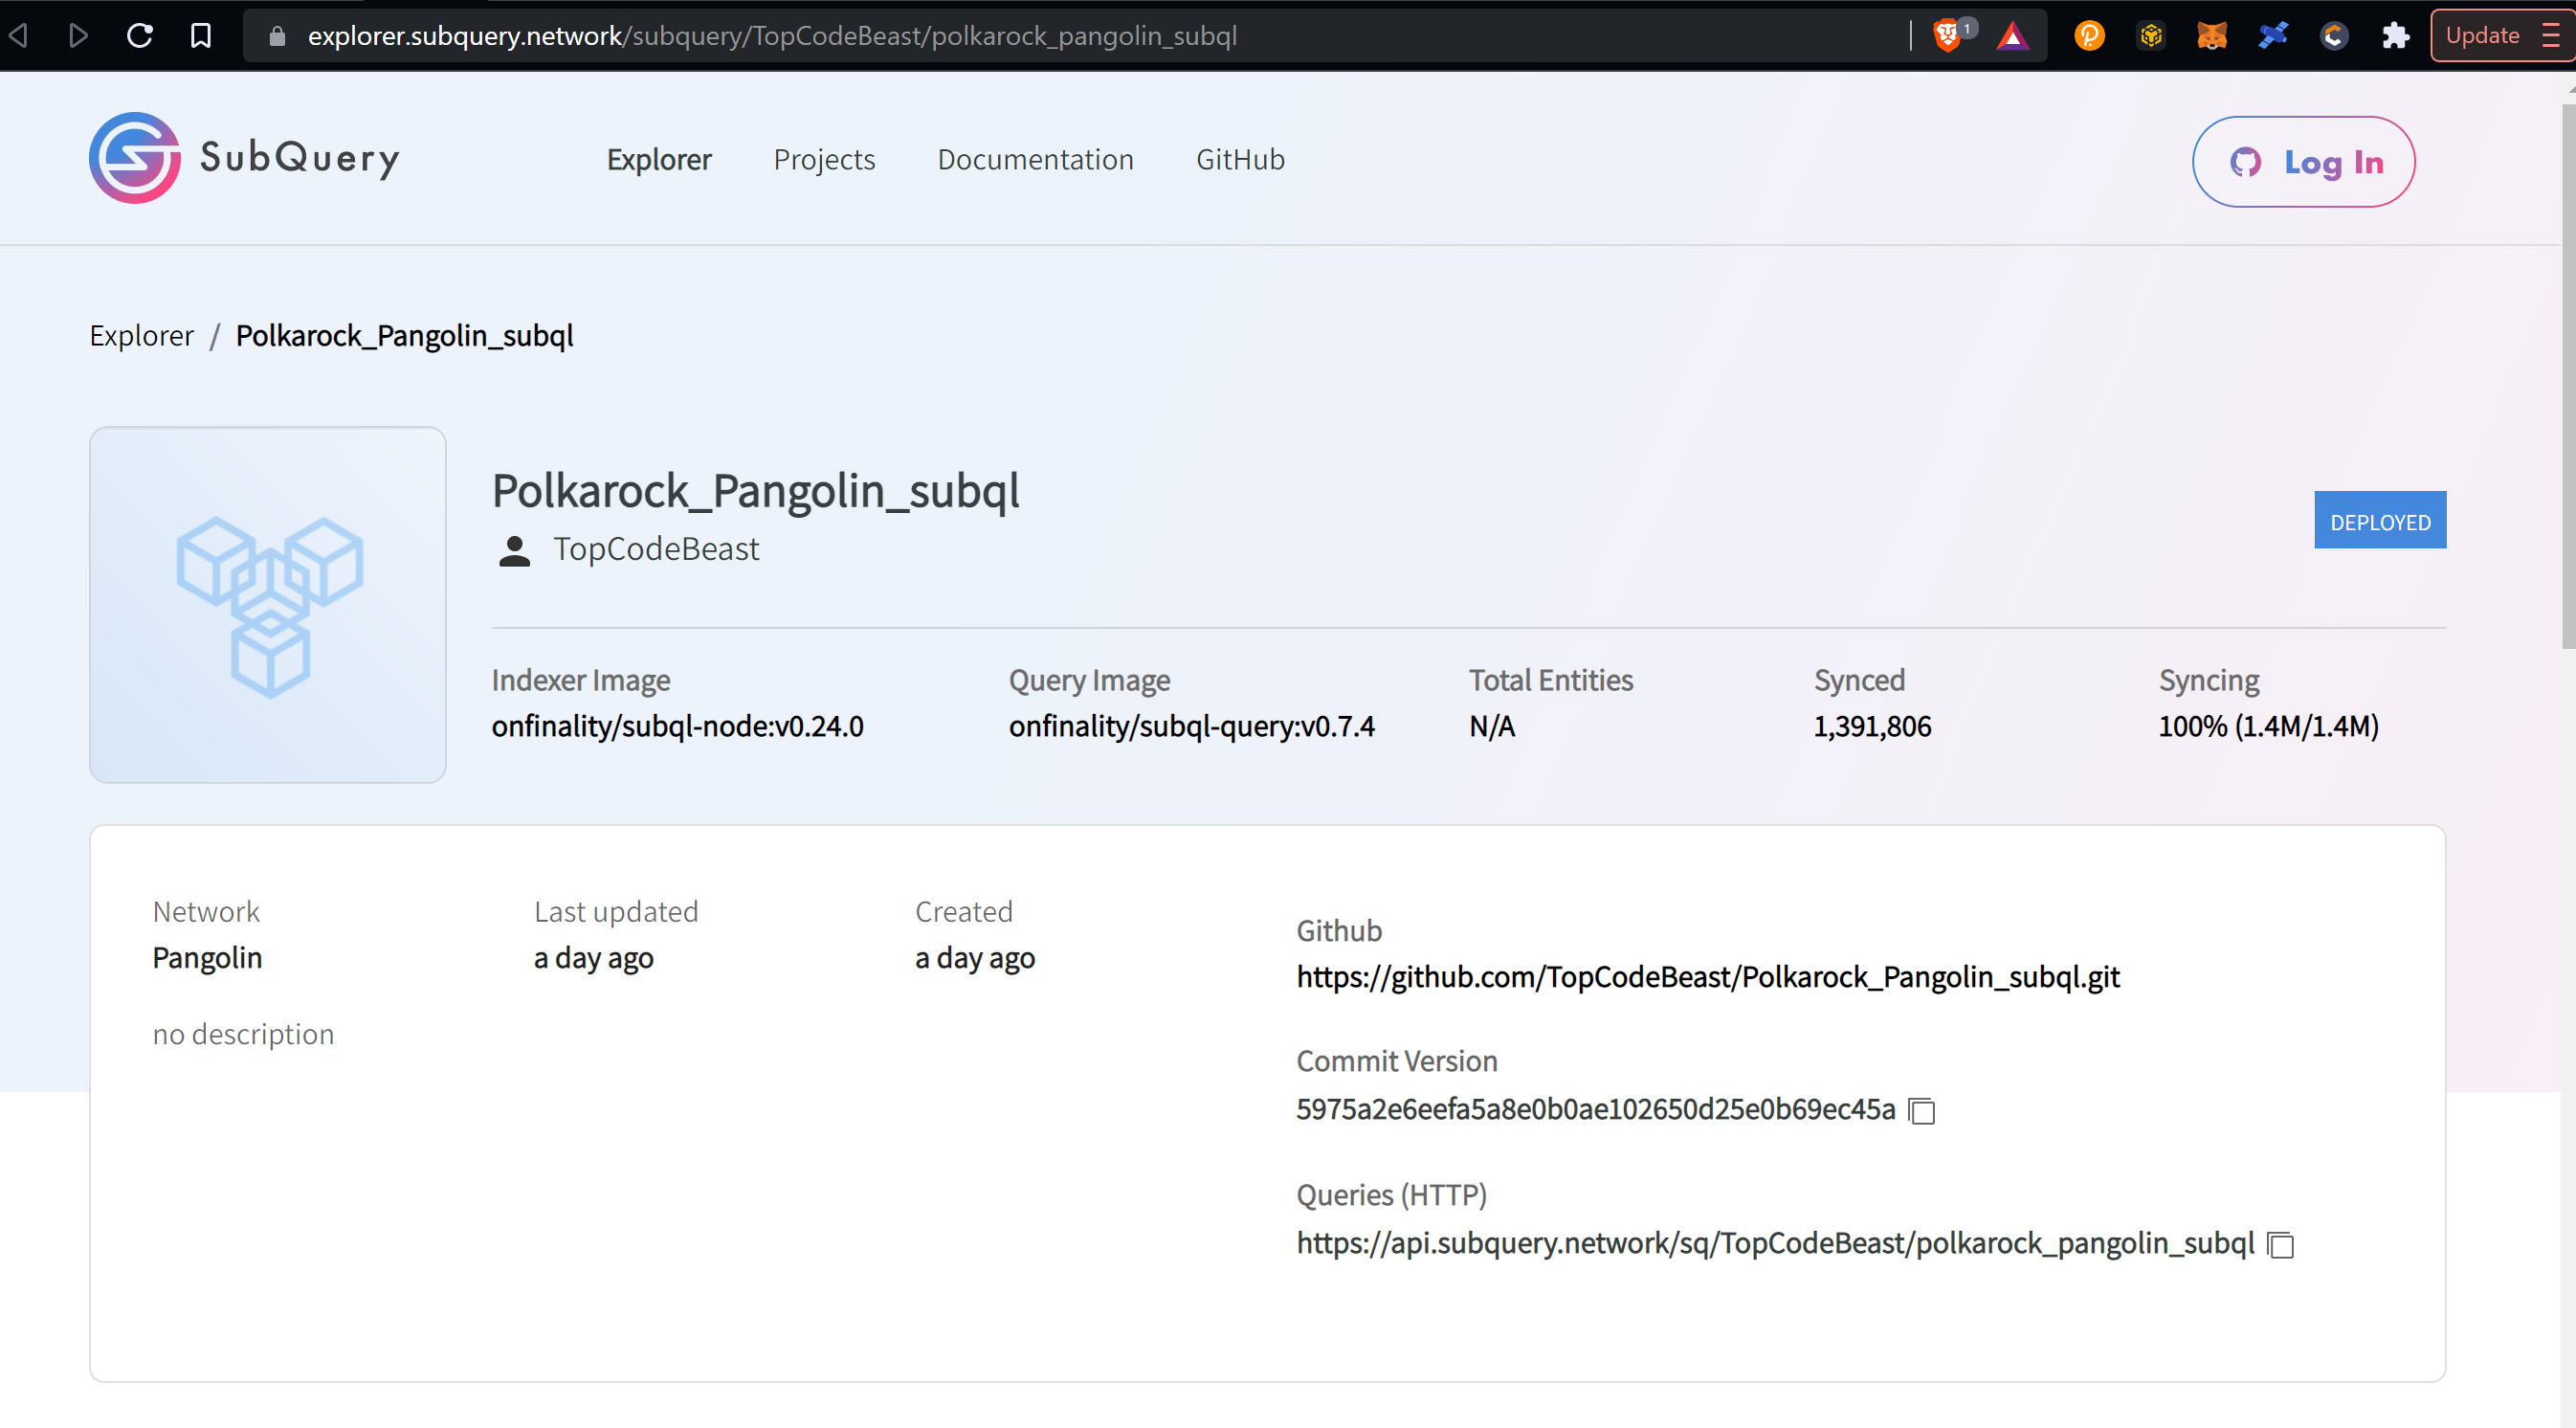Click Explorer in the breadcrumb
Image resolution: width=2576 pixels, height=1428 pixels.
coord(141,336)
